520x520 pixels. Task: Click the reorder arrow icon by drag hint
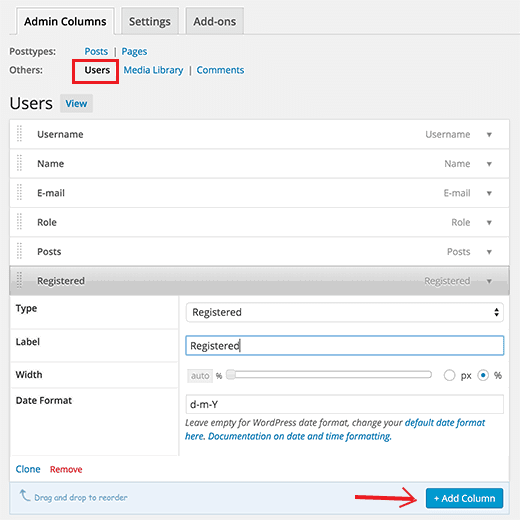(x=25, y=495)
